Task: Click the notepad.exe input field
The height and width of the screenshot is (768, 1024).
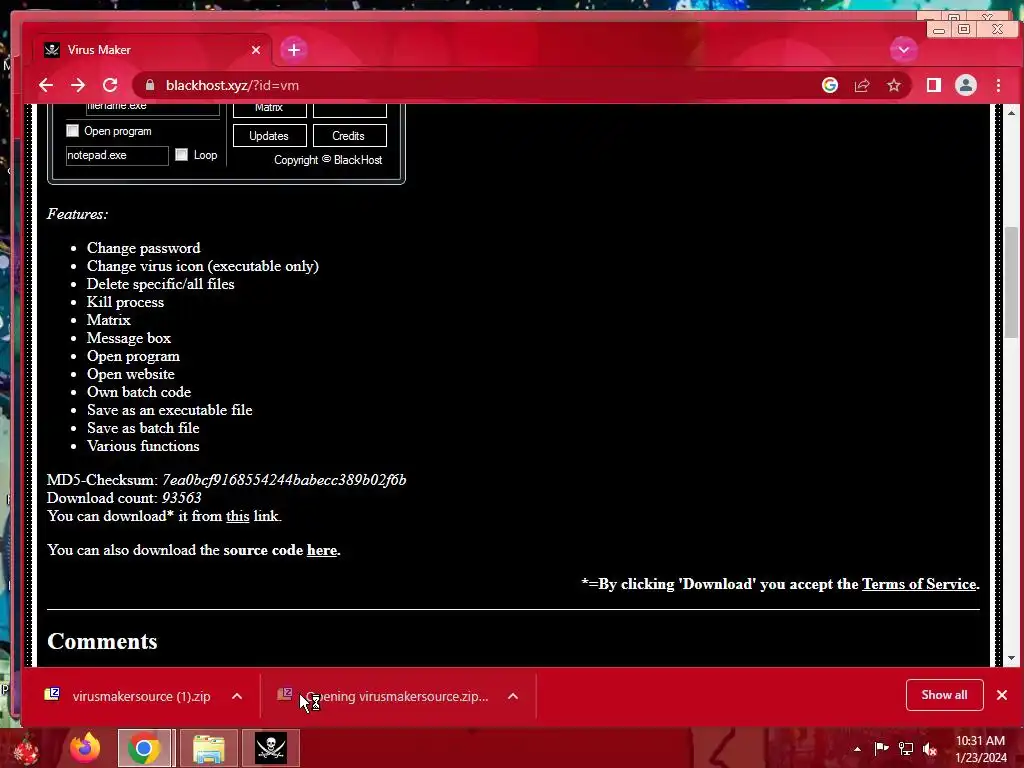Action: (x=117, y=155)
